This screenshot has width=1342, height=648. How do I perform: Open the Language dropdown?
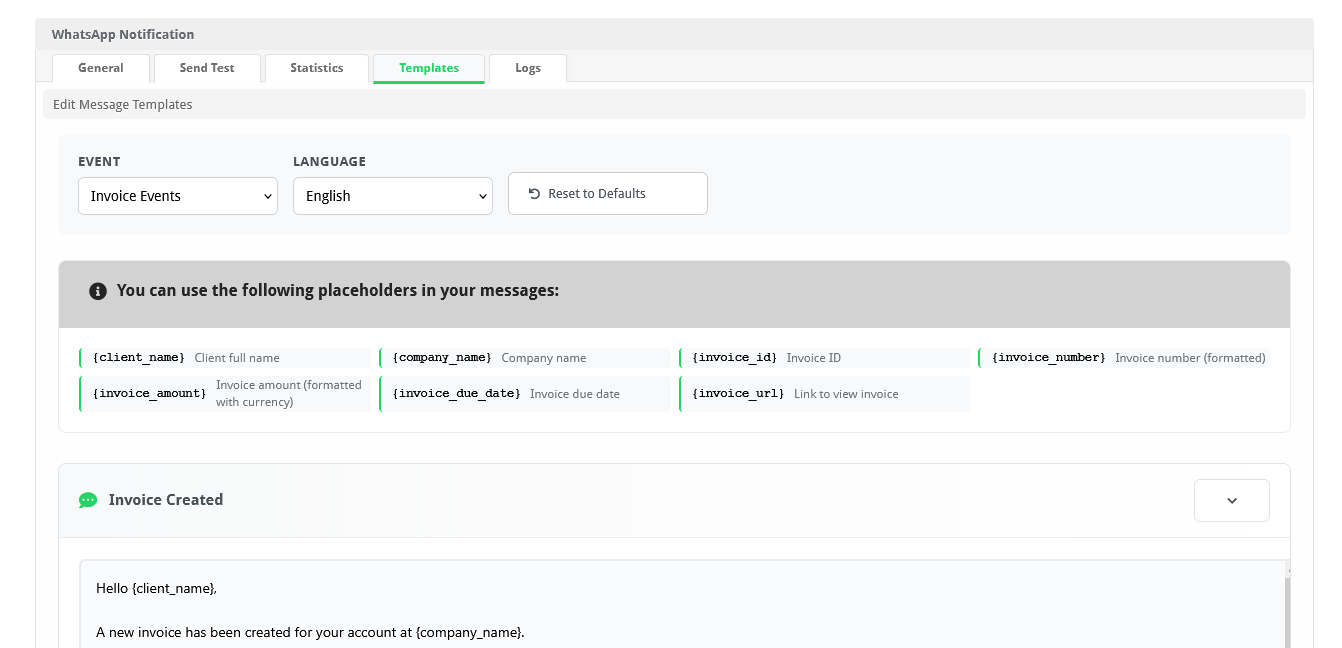point(392,196)
